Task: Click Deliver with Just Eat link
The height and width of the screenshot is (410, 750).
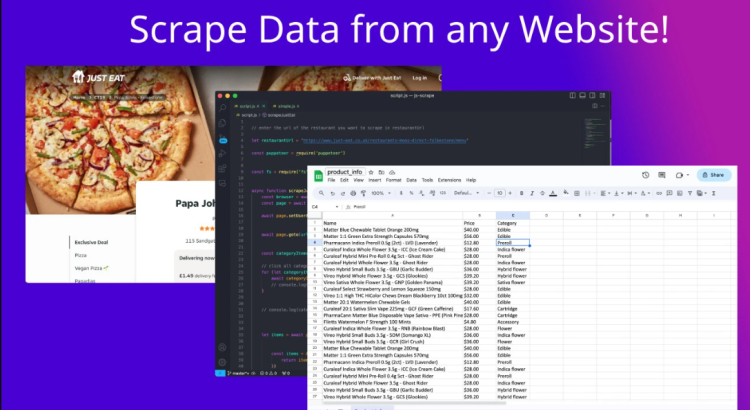Action: click(372, 78)
